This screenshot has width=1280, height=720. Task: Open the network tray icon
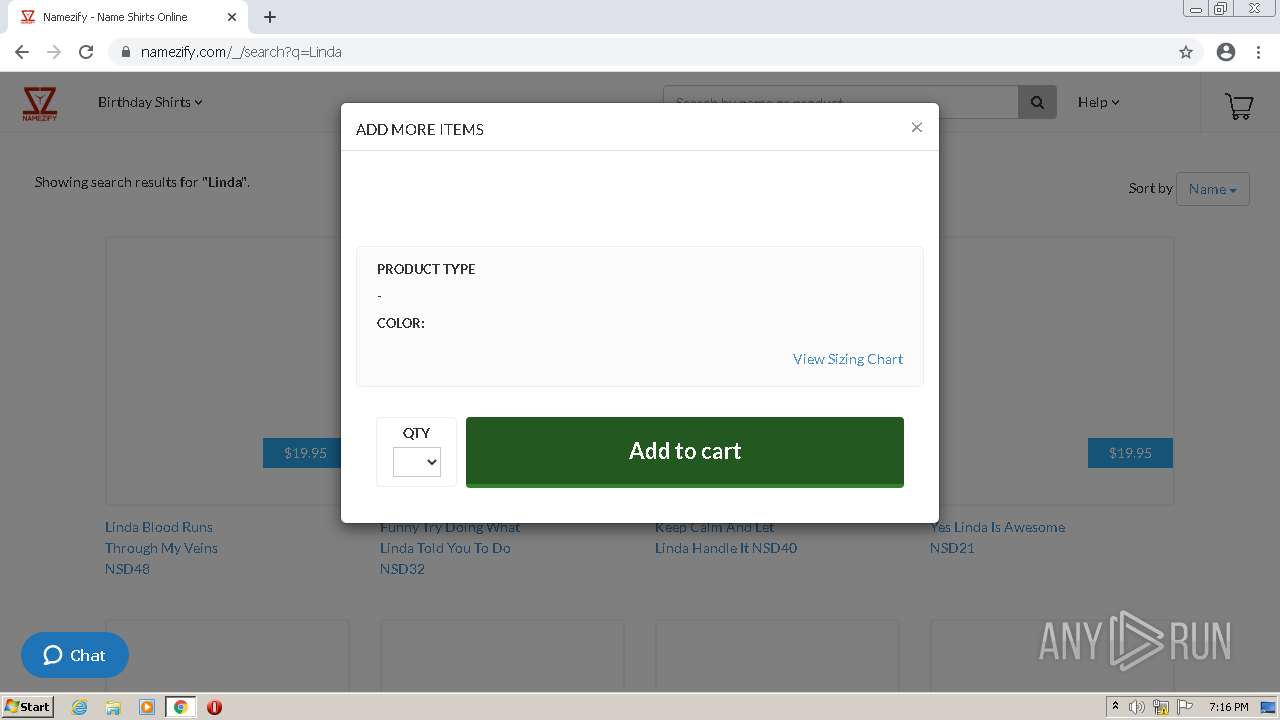pyautogui.click(x=1161, y=707)
